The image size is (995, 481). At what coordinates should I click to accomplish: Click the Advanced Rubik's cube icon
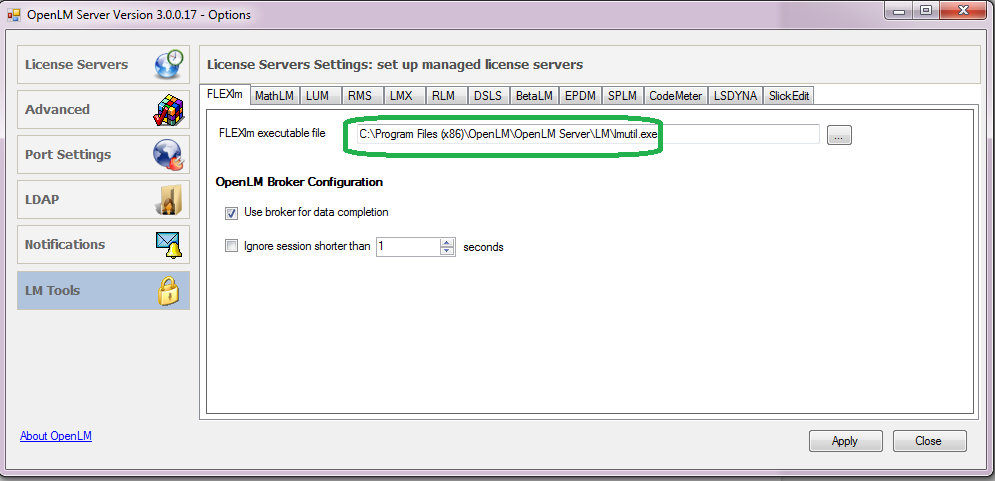point(169,110)
